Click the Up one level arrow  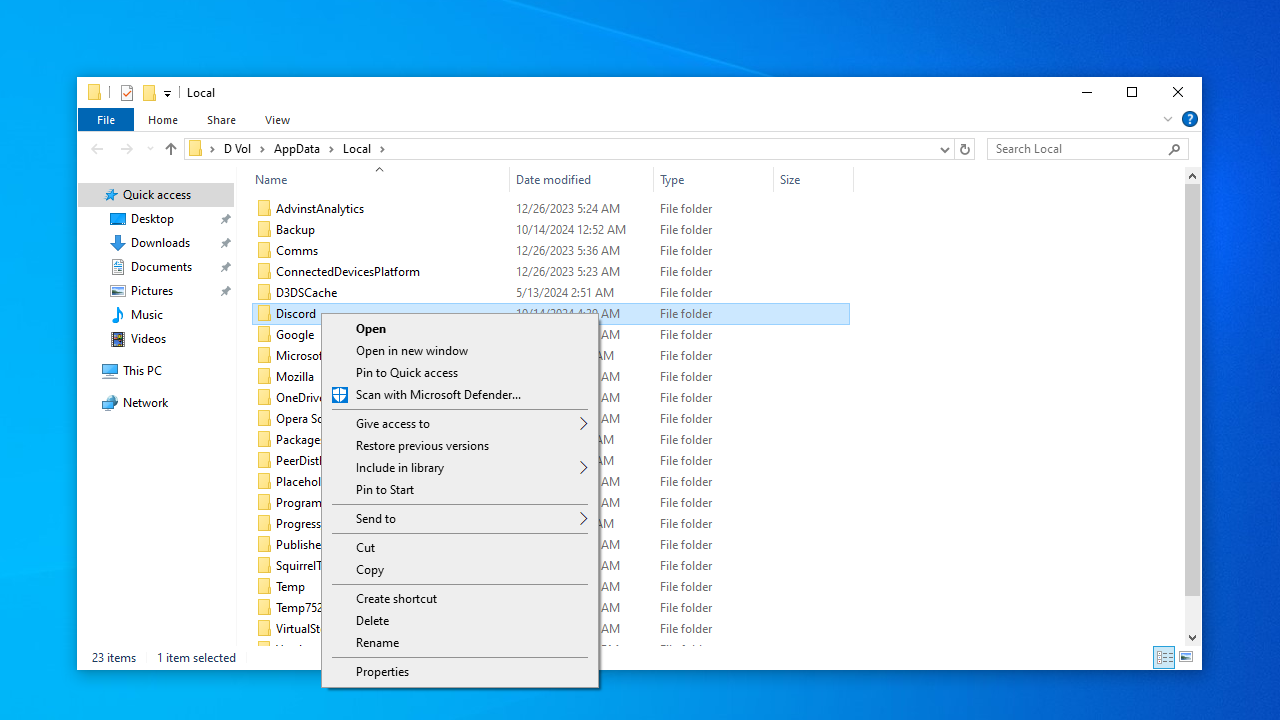pos(171,149)
